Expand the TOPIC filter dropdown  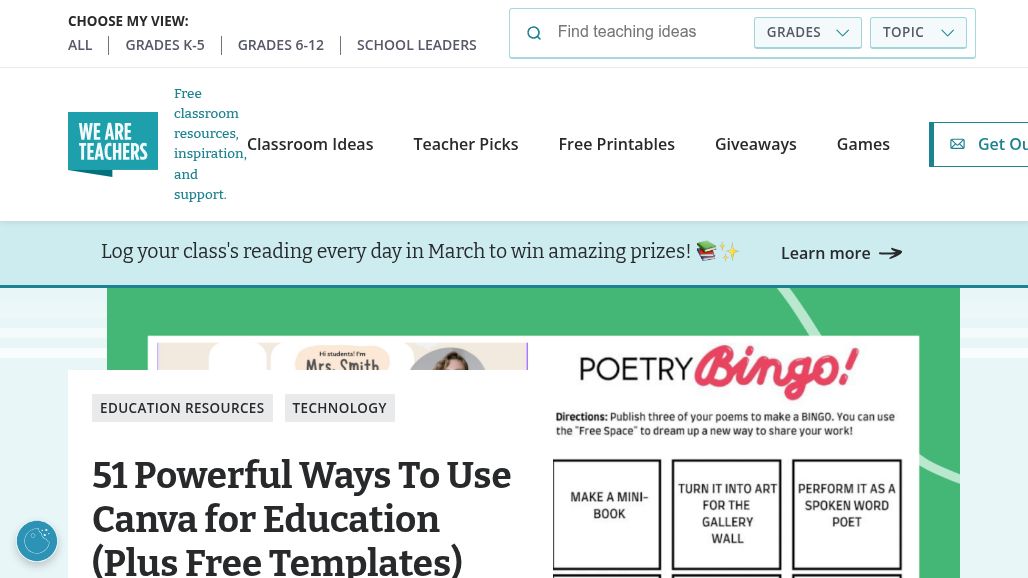[x=917, y=33]
